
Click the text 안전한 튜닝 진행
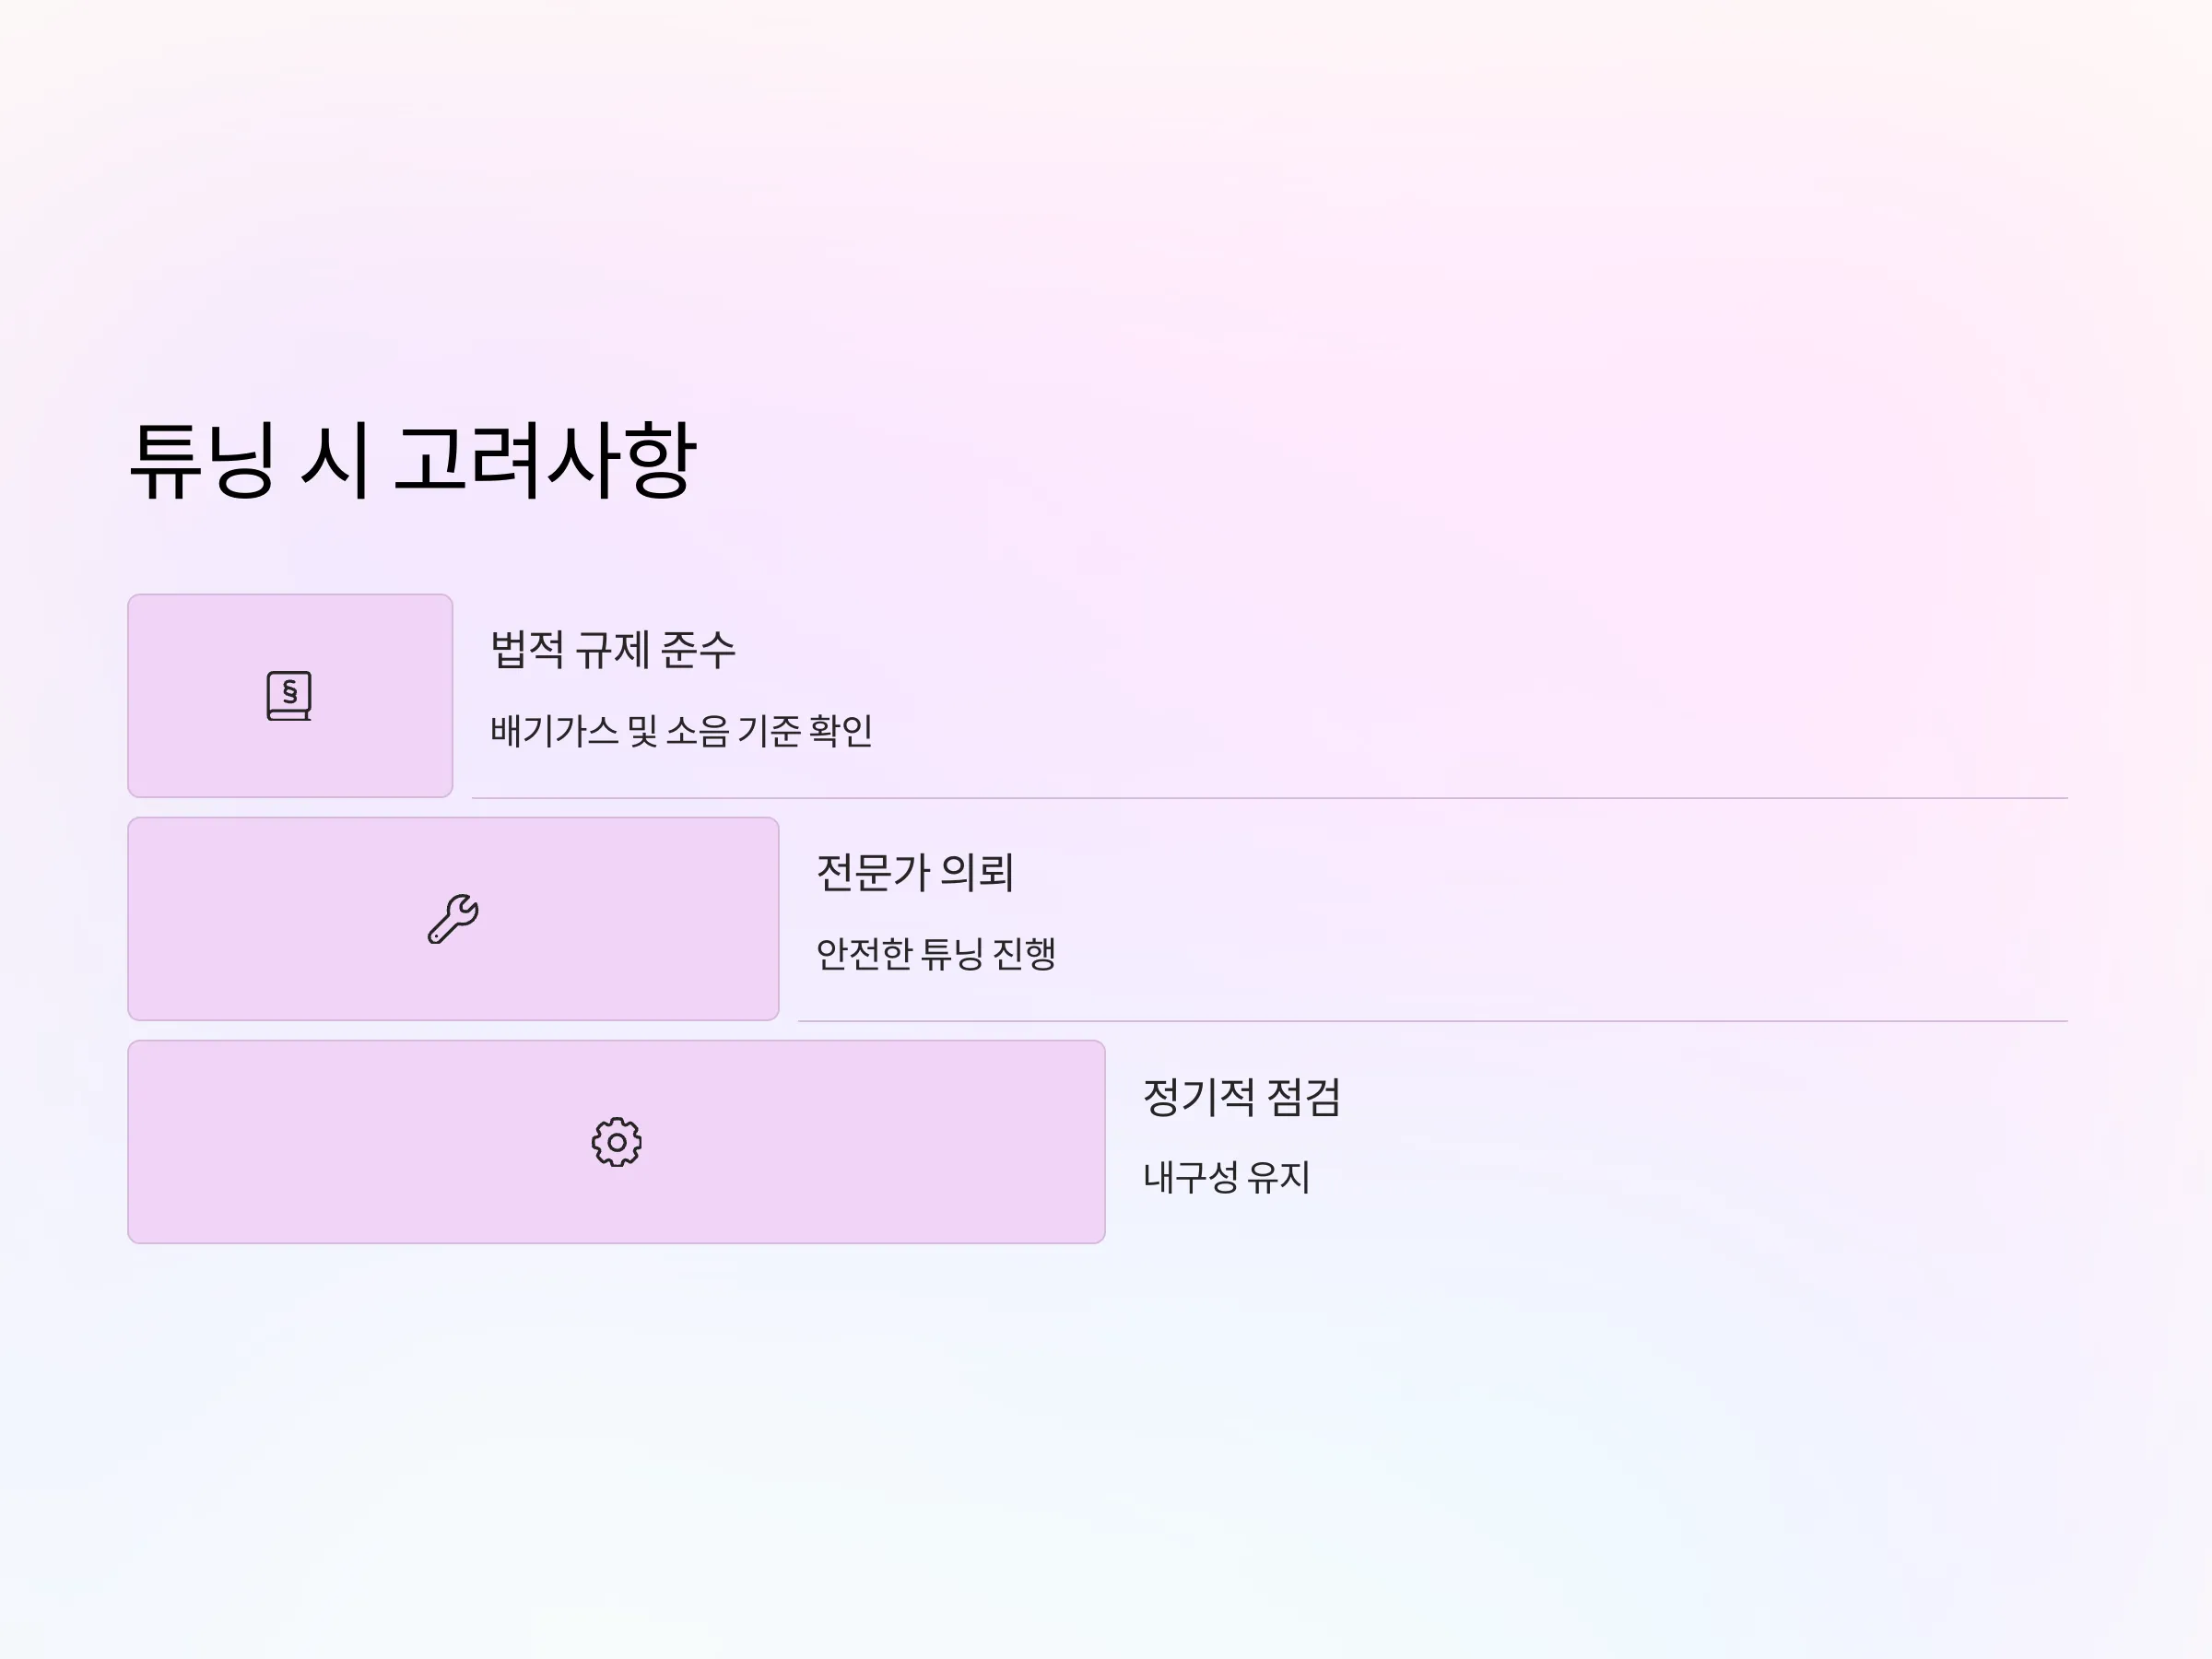click(x=936, y=954)
